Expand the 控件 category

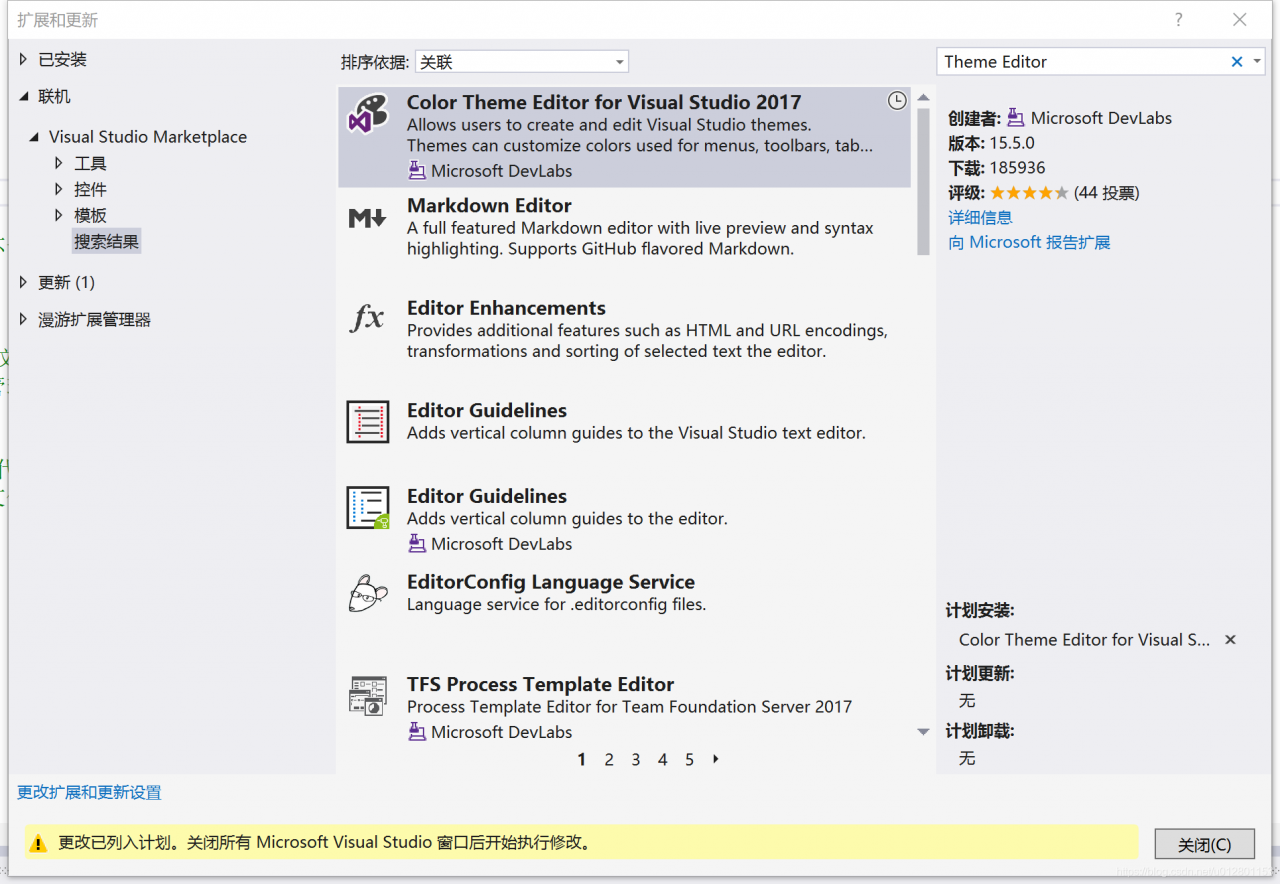[x=59, y=189]
